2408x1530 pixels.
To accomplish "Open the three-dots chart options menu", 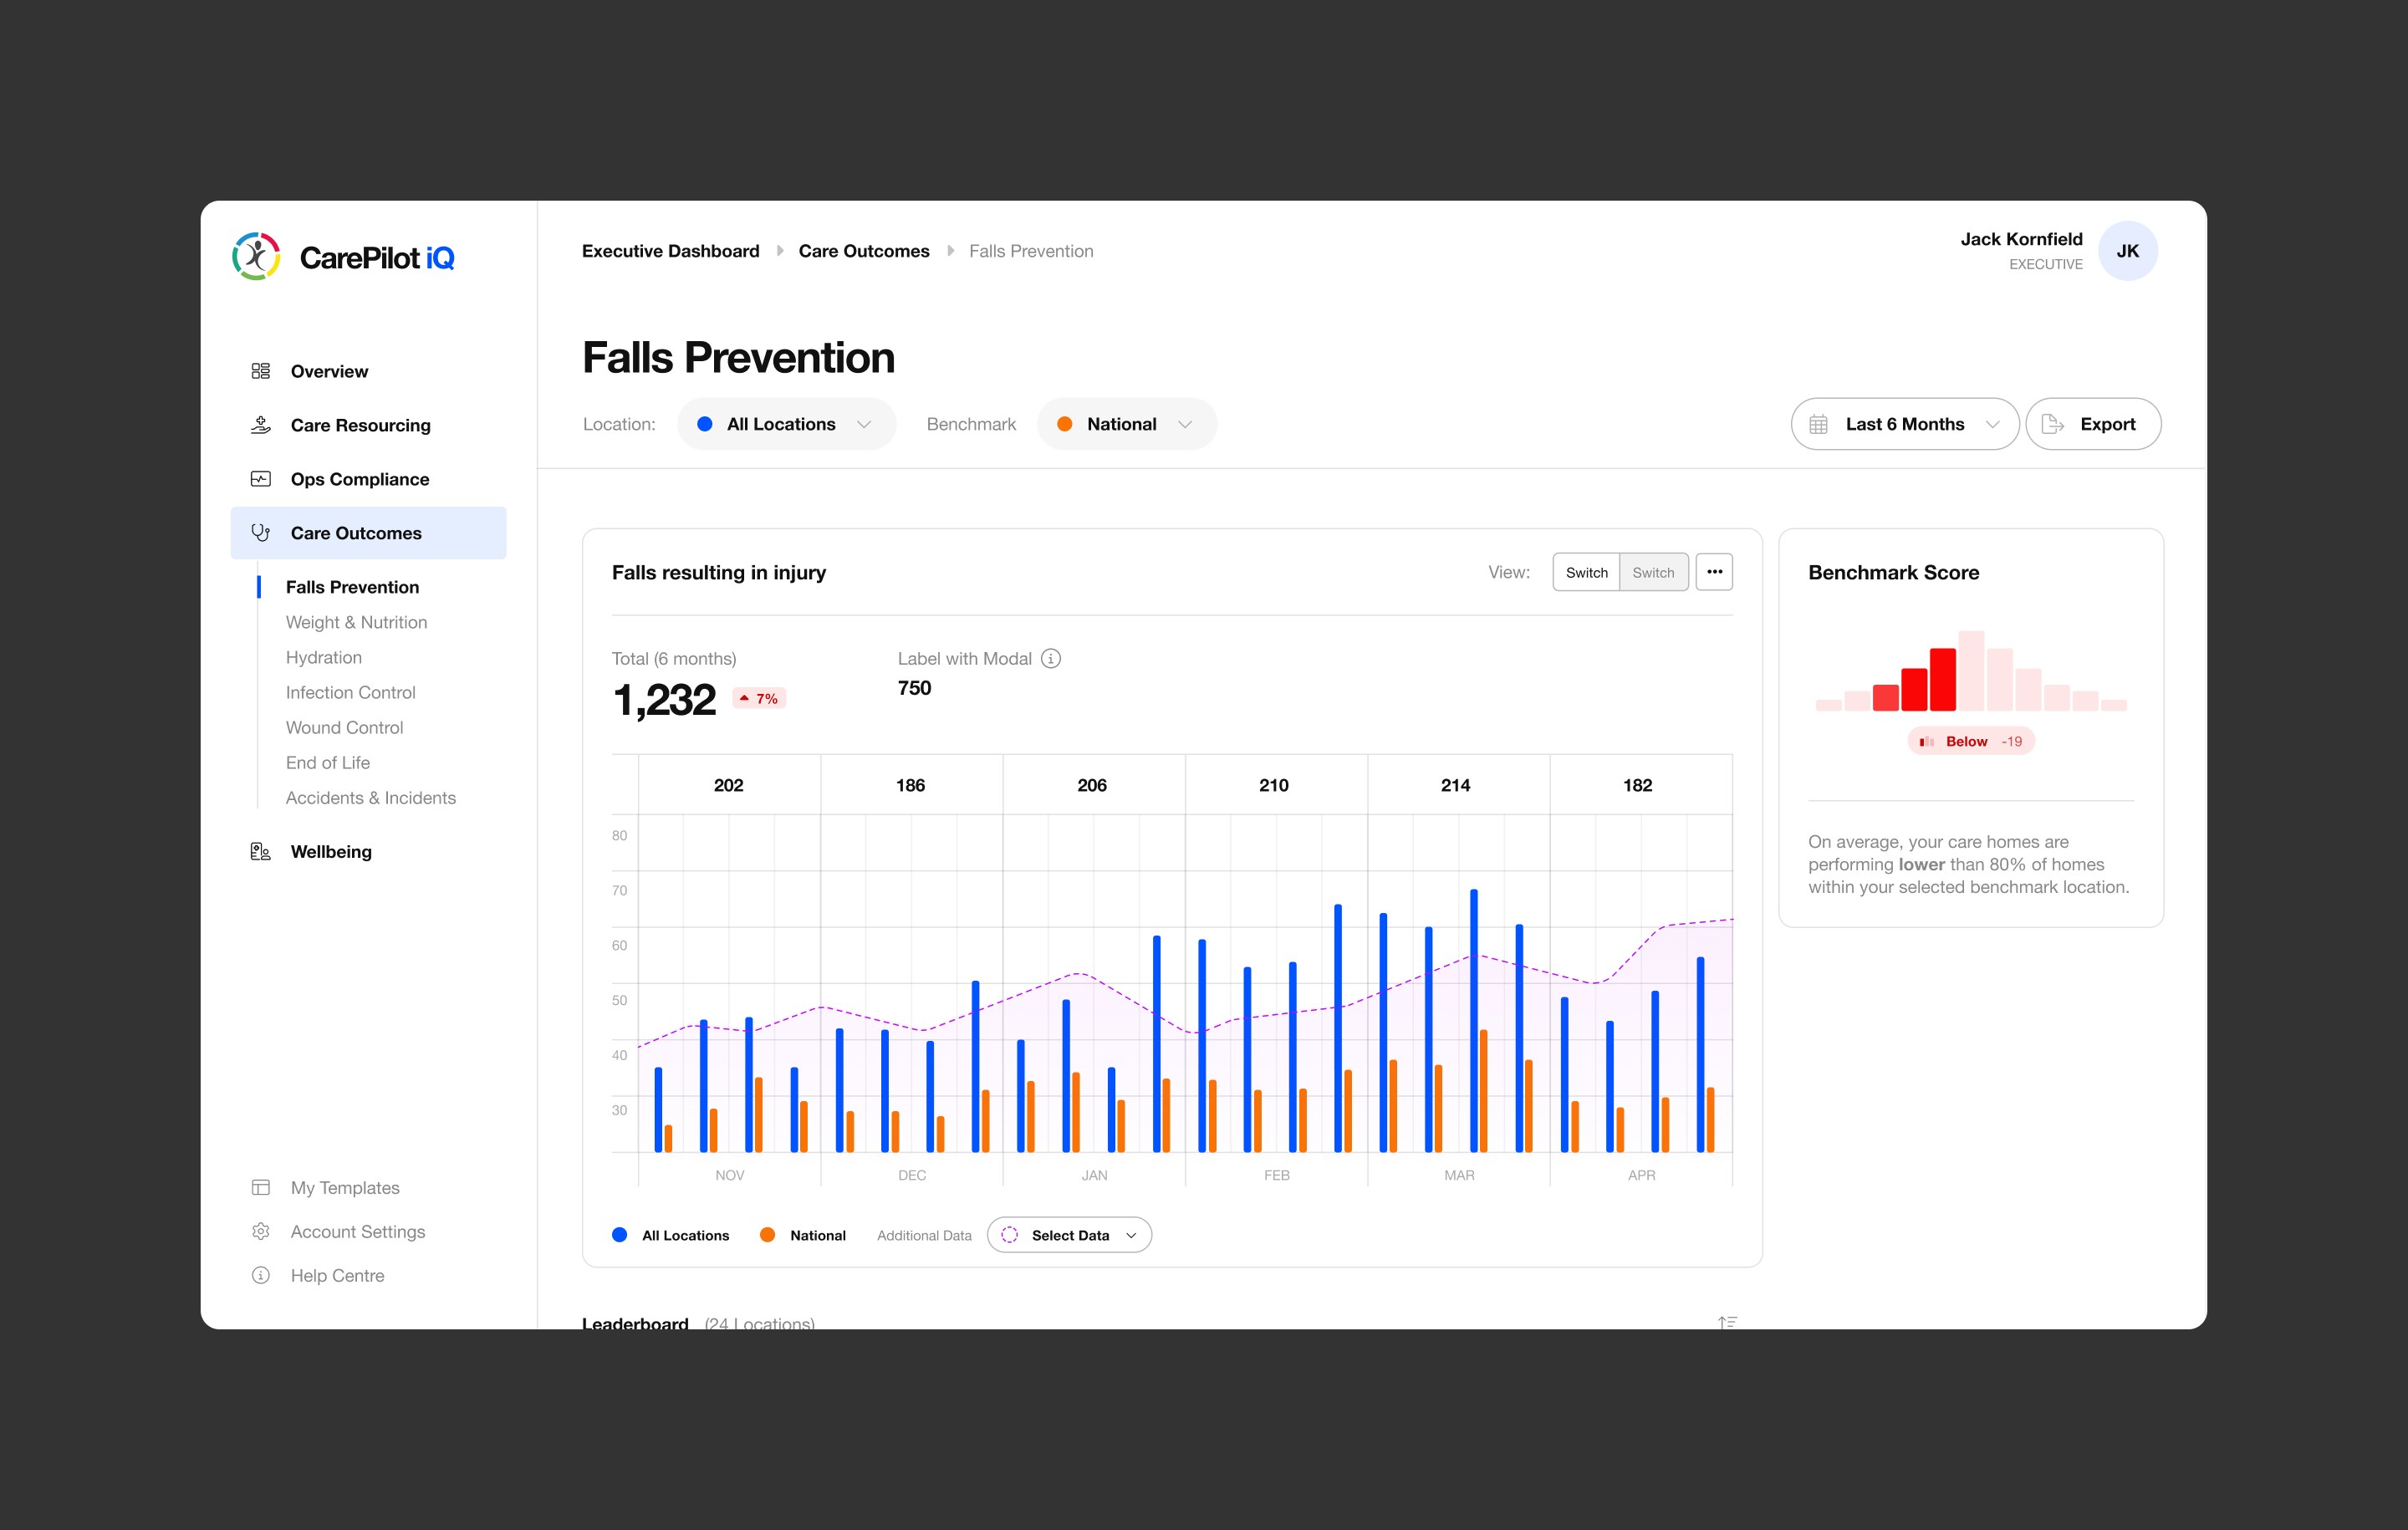I will click(x=1714, y=572).
